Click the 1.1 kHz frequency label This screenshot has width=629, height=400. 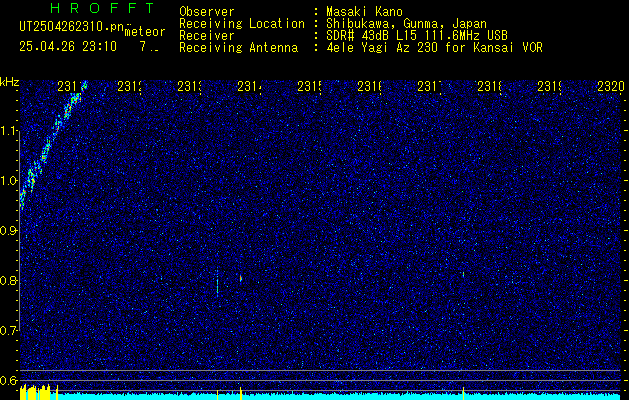(x=9, y=131)
